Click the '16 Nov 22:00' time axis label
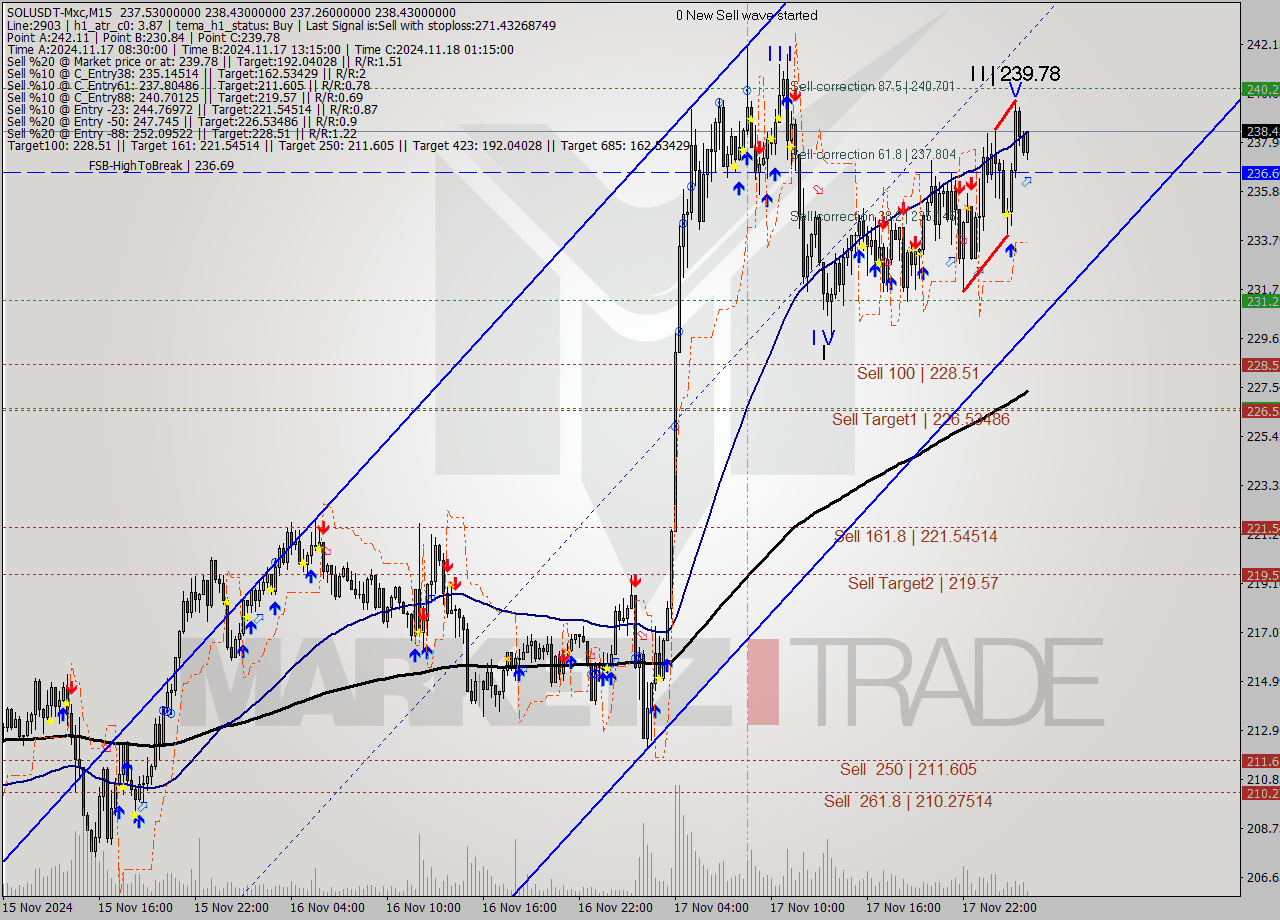1280x920 pixels. 616,908
